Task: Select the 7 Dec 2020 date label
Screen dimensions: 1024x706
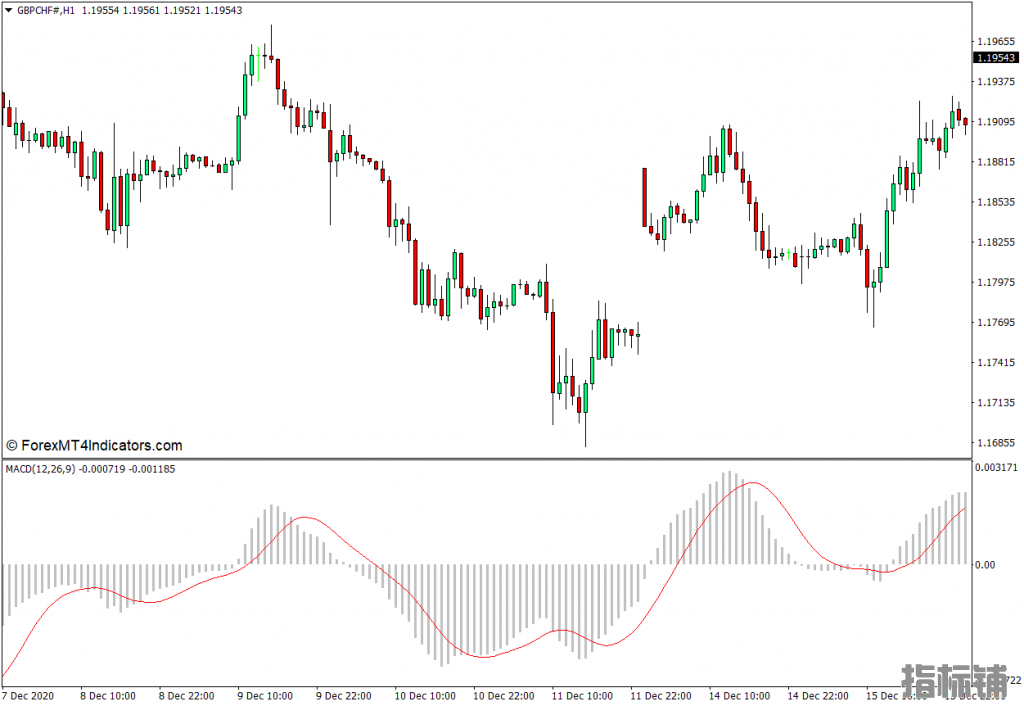Action: coord(31,695)
